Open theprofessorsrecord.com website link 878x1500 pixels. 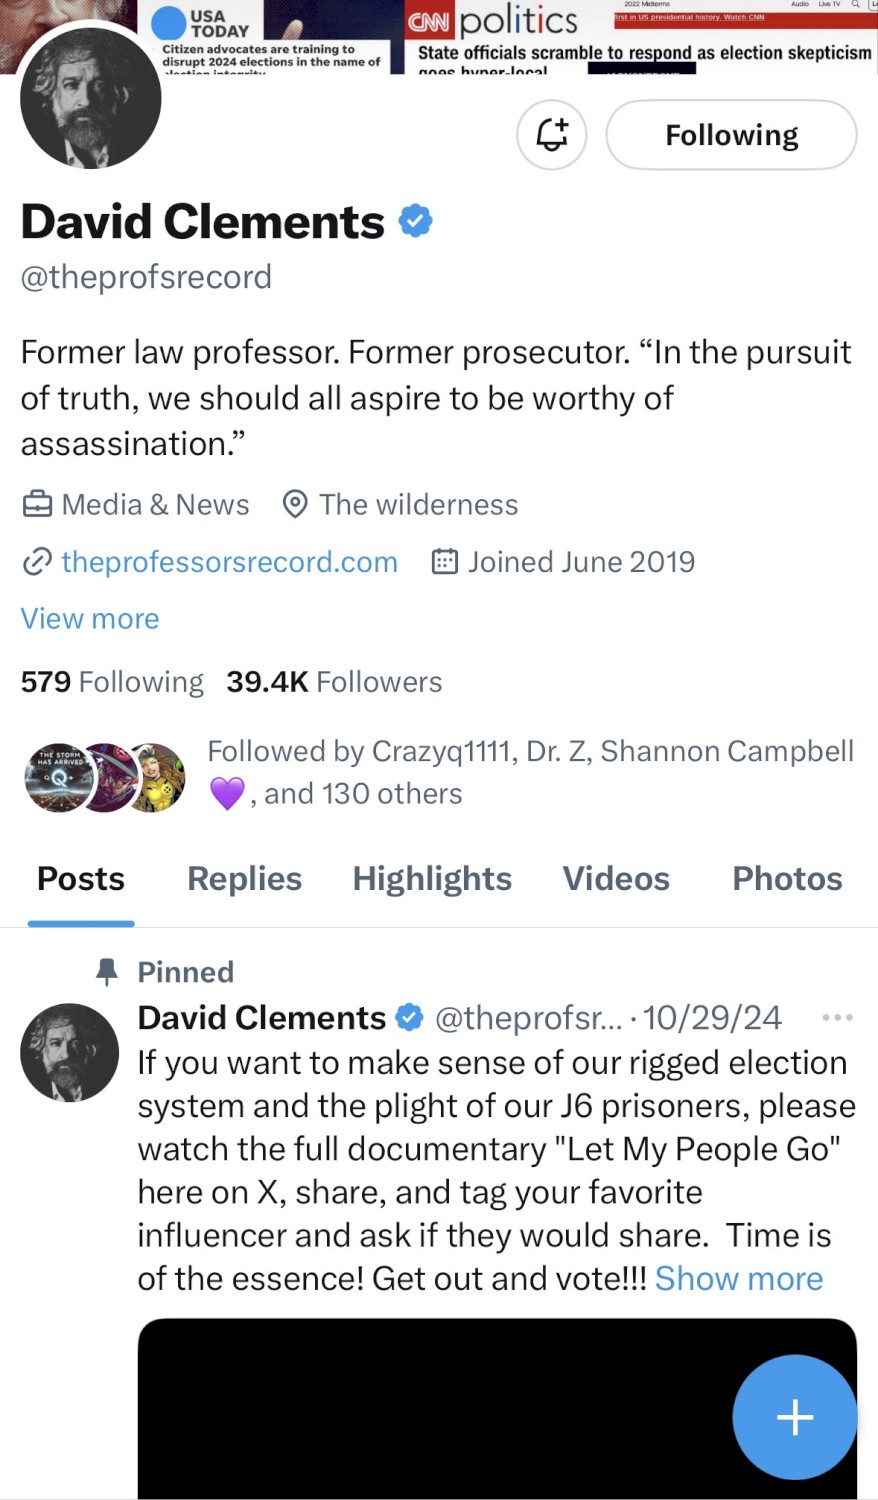pyautogui.click(x=229, y=562)
